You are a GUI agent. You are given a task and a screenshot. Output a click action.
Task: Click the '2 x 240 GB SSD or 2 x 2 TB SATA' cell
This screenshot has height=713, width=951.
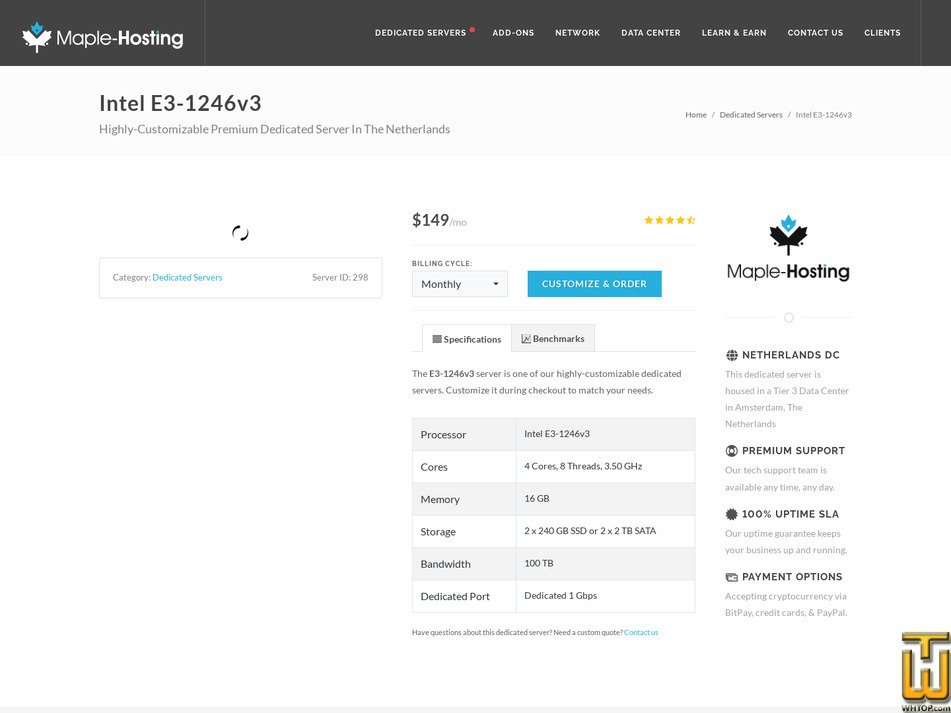[x=605, y=531]
